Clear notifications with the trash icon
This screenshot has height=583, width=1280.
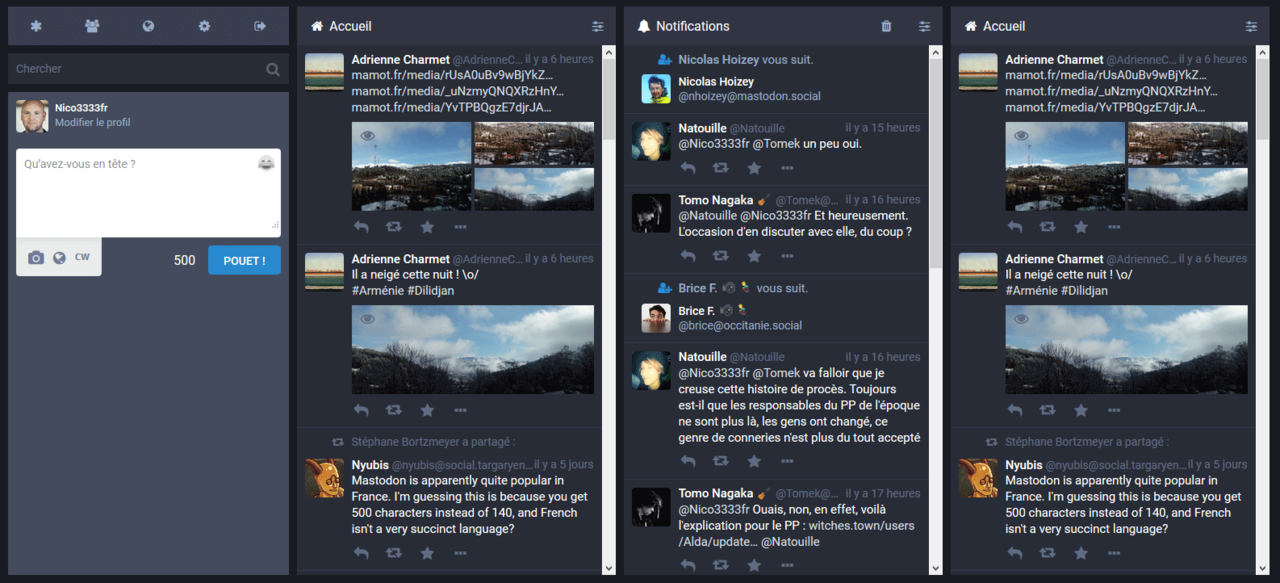pyautogui.click(x=886, y=26)
